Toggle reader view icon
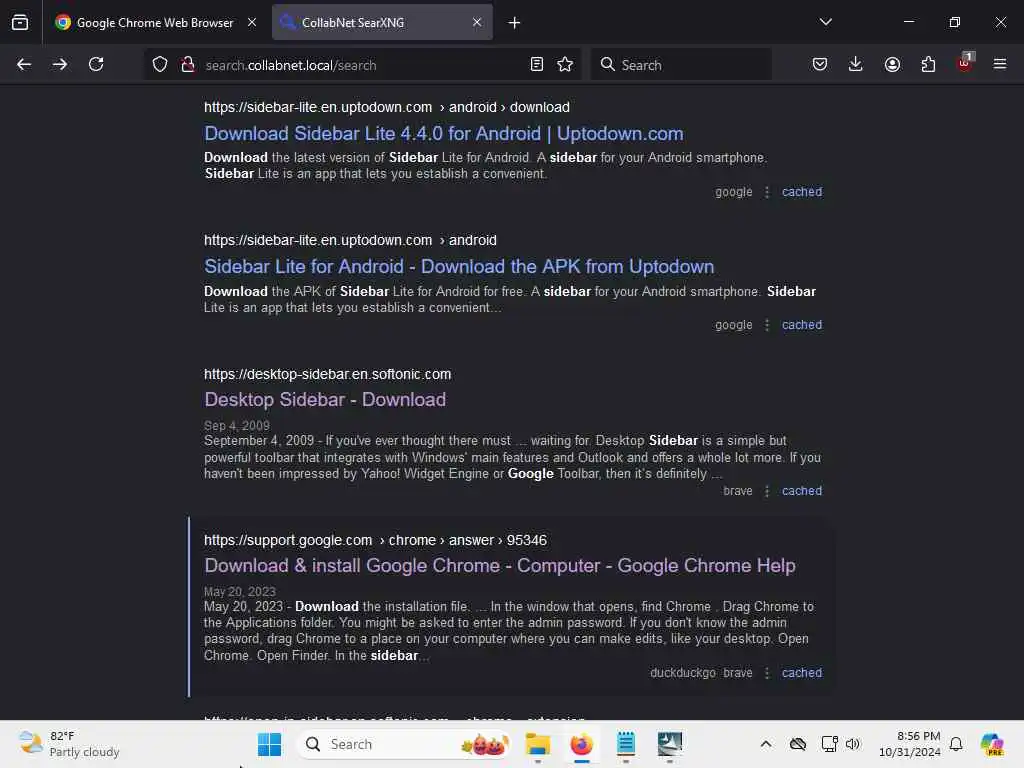Viewport: 1024px width, 768px height. [537, 64]
